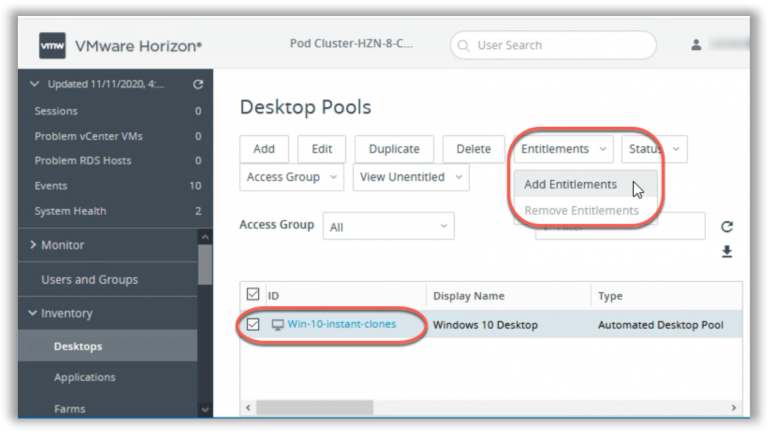Collapse the Inventory section
Screen dimensions: 768x435
click(x=35, y=313)
